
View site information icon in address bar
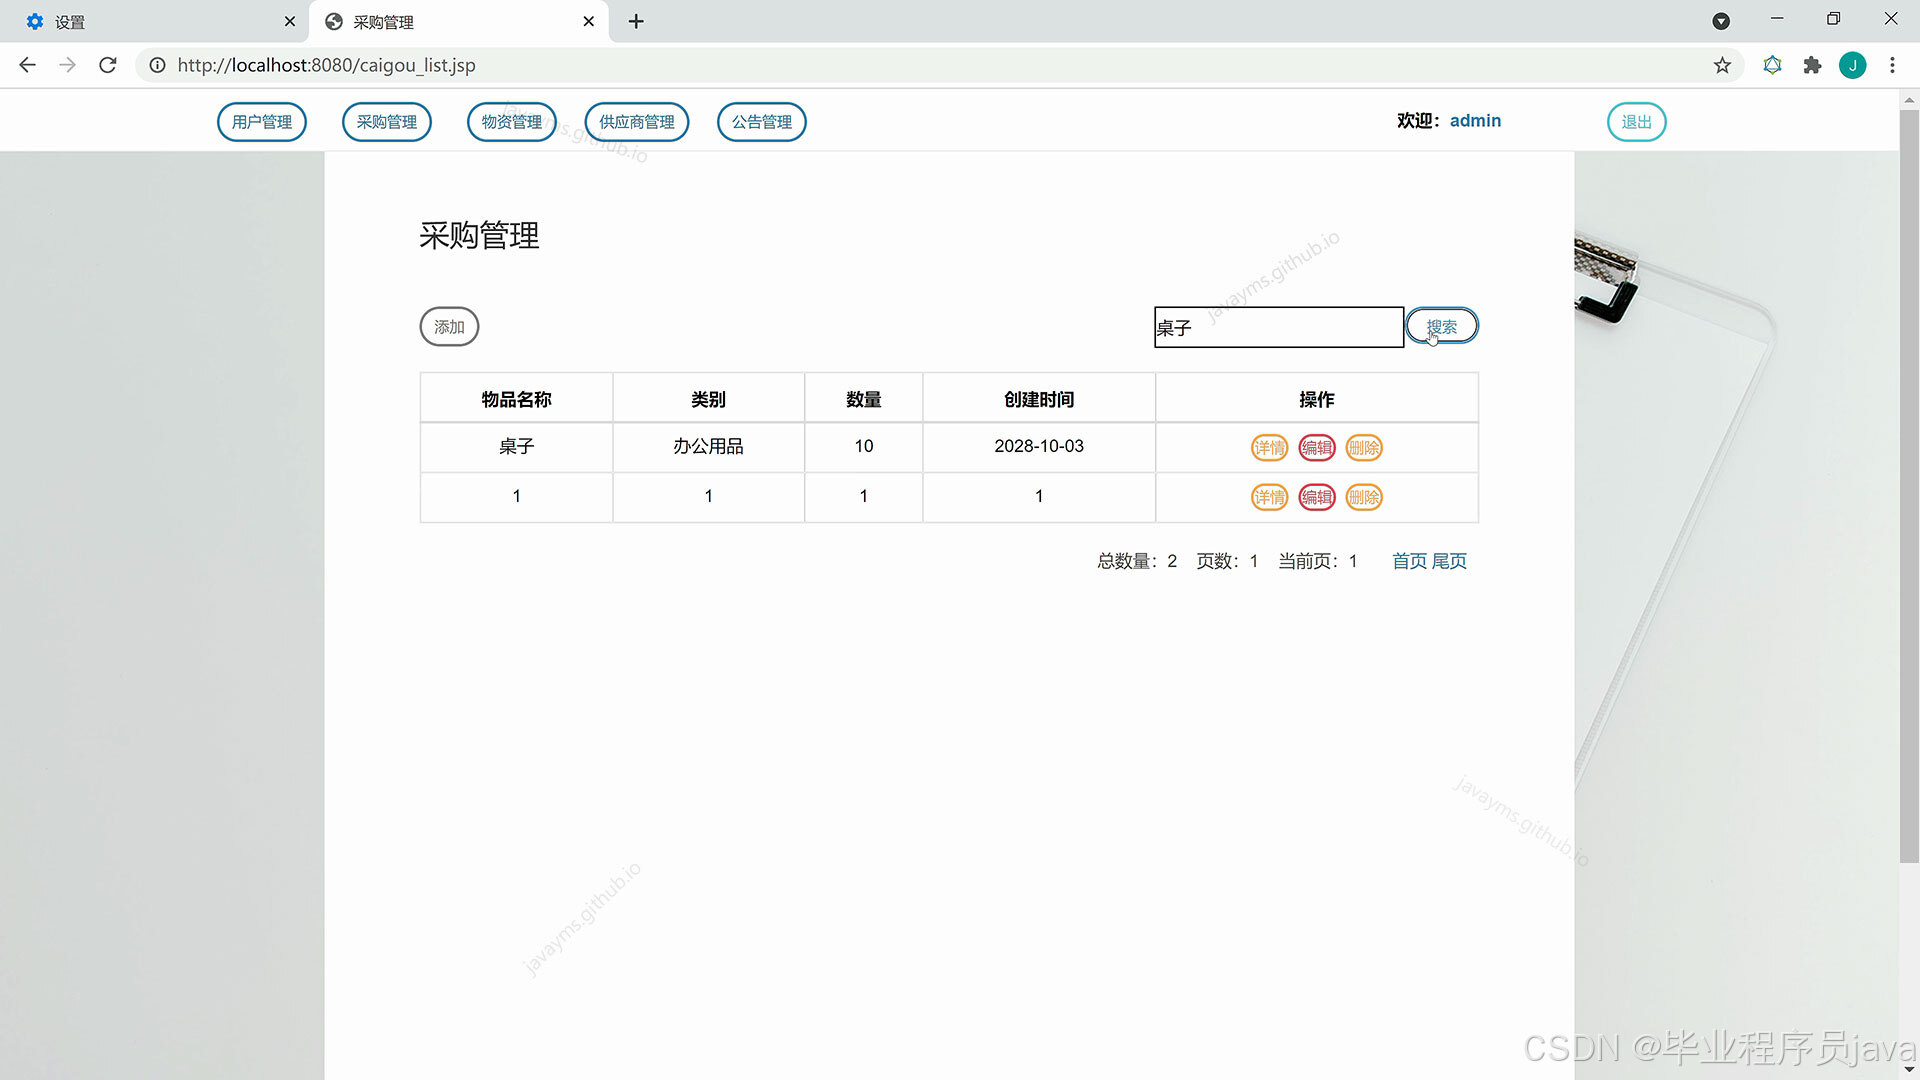pyautogui.click(x=157, y=65)
